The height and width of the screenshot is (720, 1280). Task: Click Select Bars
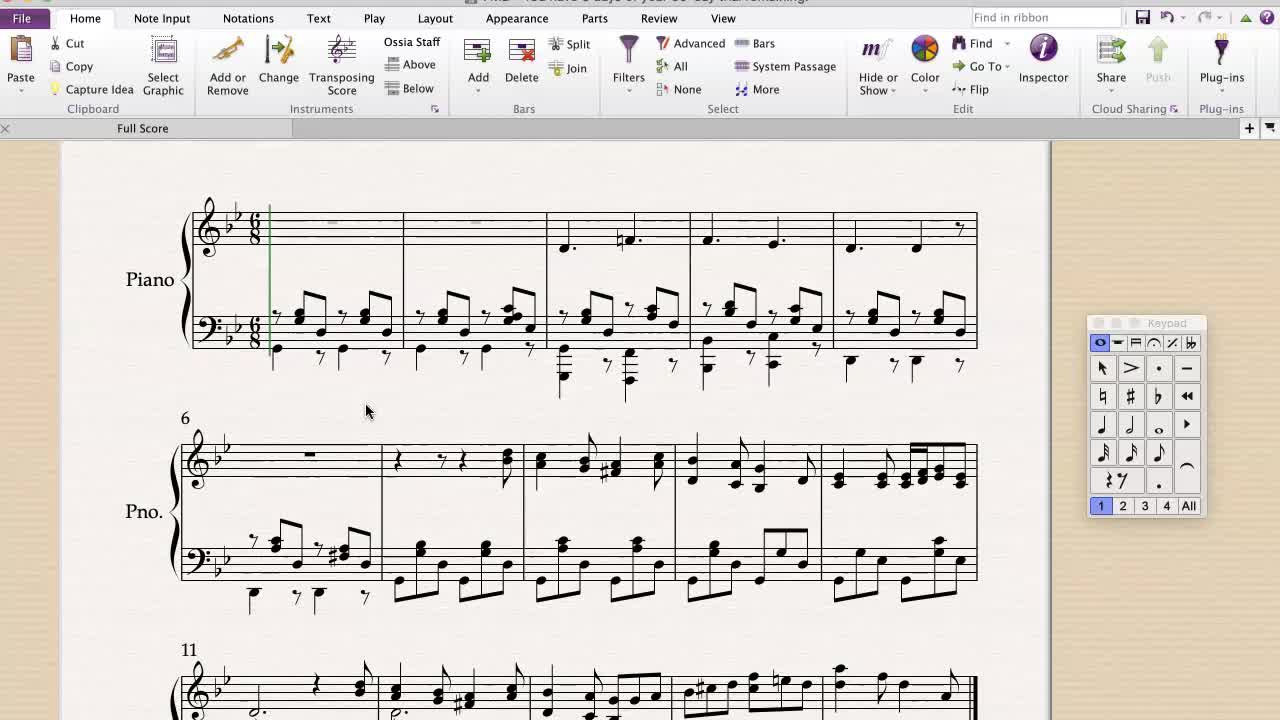tap(755, 44)
